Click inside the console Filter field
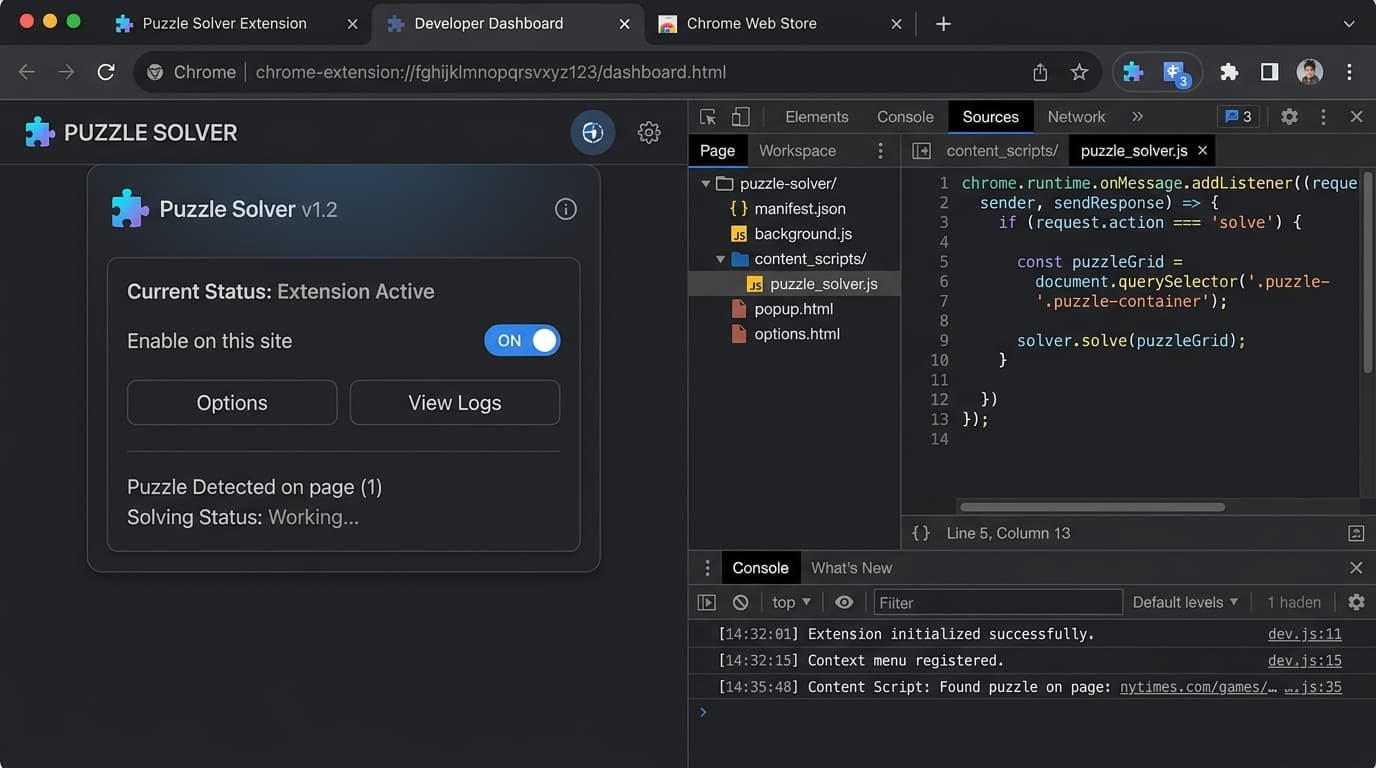Image resolution: width=1376 pixels, height=768 pixels. tap(997, 601)
